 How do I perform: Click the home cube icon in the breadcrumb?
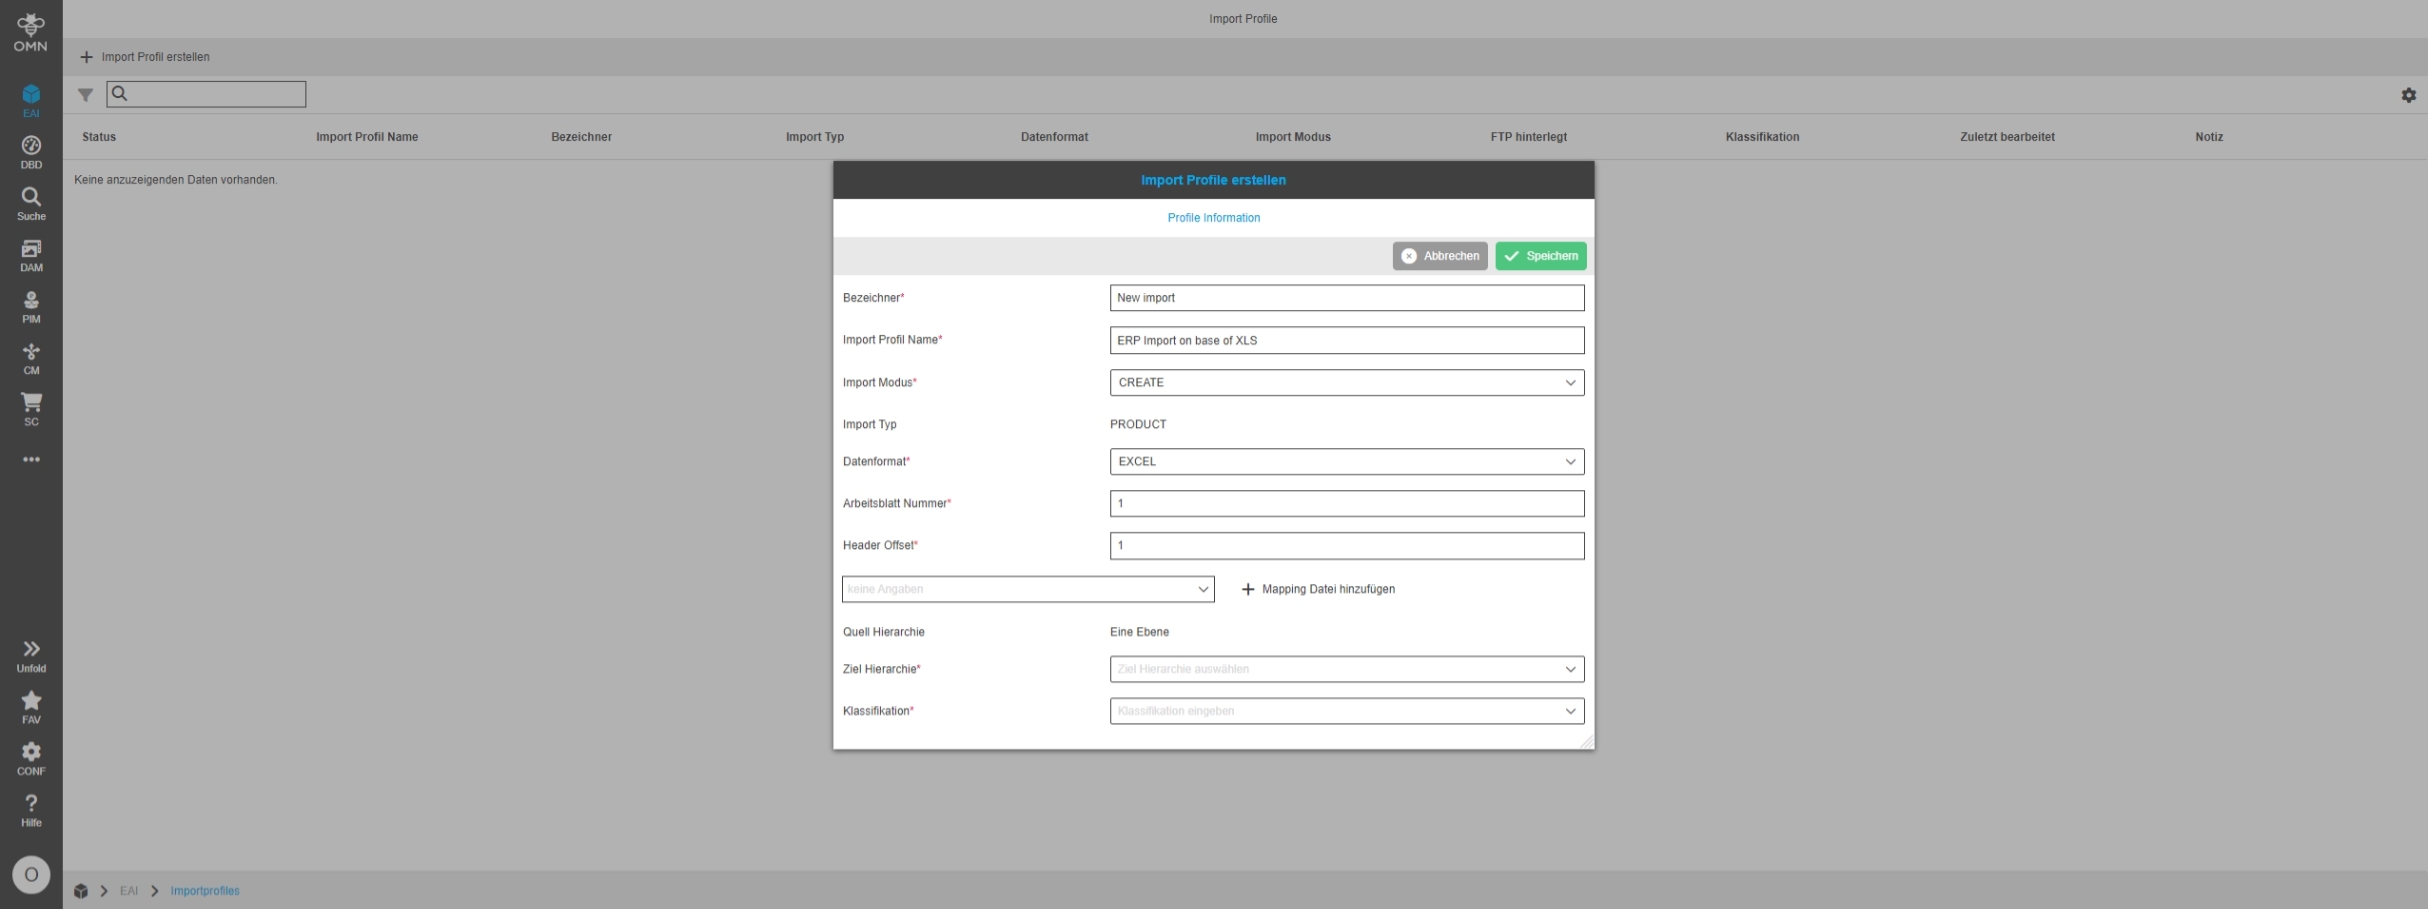[x=81, y=891]
